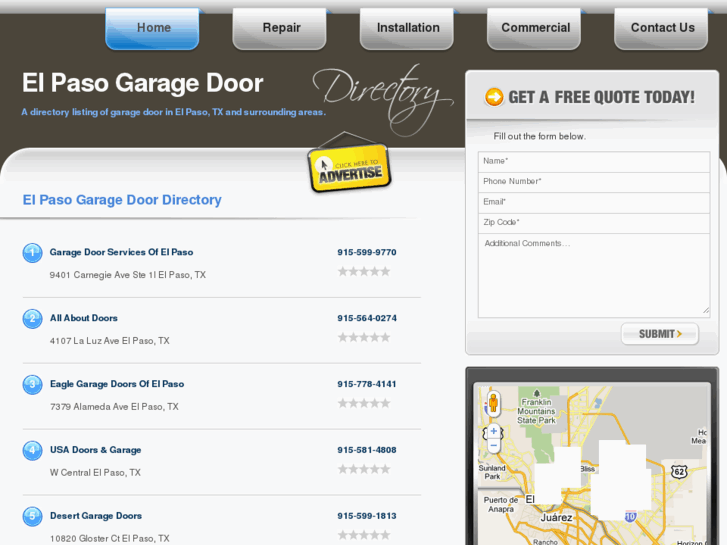Click the Sunland Park label on the map
727x545 pixels.
coord(492,472)
